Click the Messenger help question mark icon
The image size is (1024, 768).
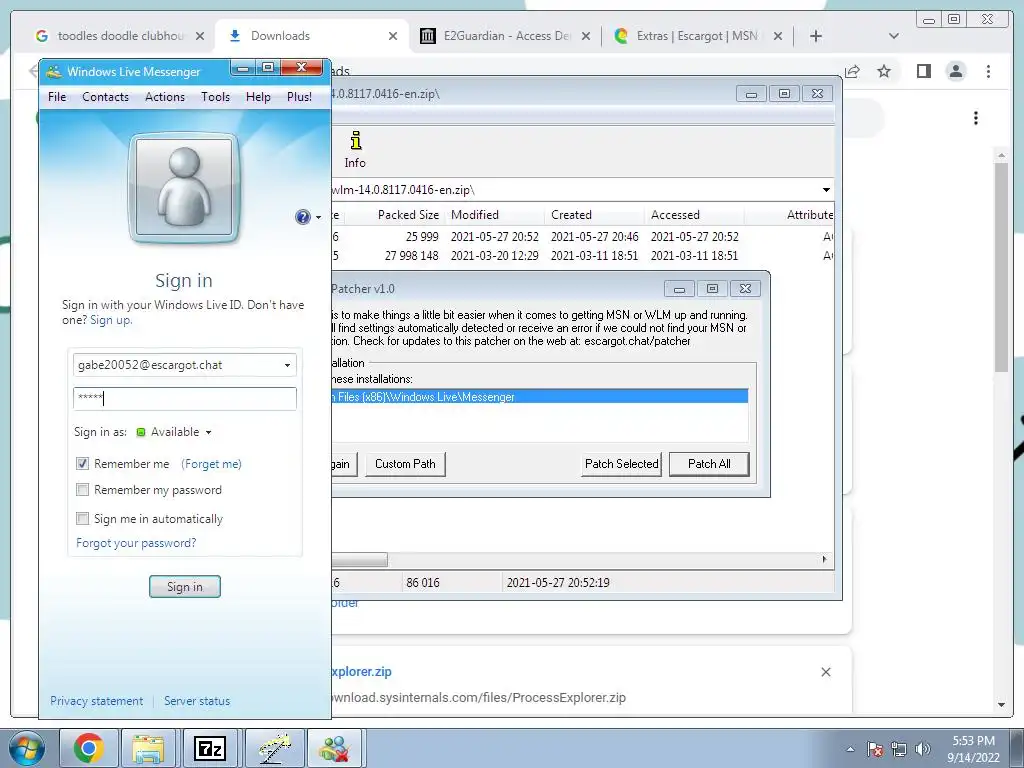click(x=303, y=217)
